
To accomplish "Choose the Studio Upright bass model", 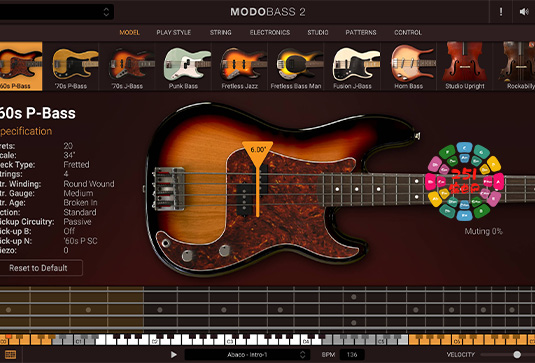I will point(465,66).
